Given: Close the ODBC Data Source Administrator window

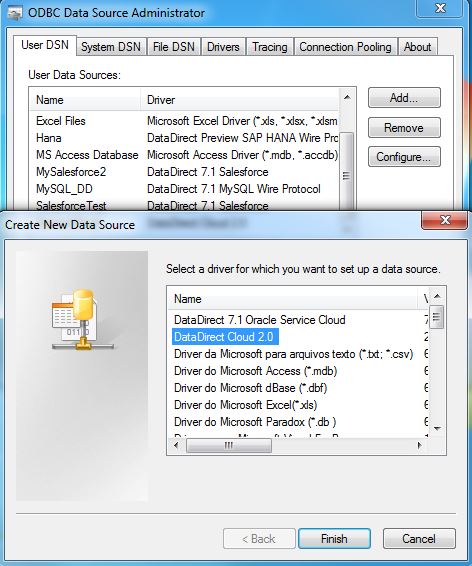Looking at the screenshot, I should coord(440,8).
